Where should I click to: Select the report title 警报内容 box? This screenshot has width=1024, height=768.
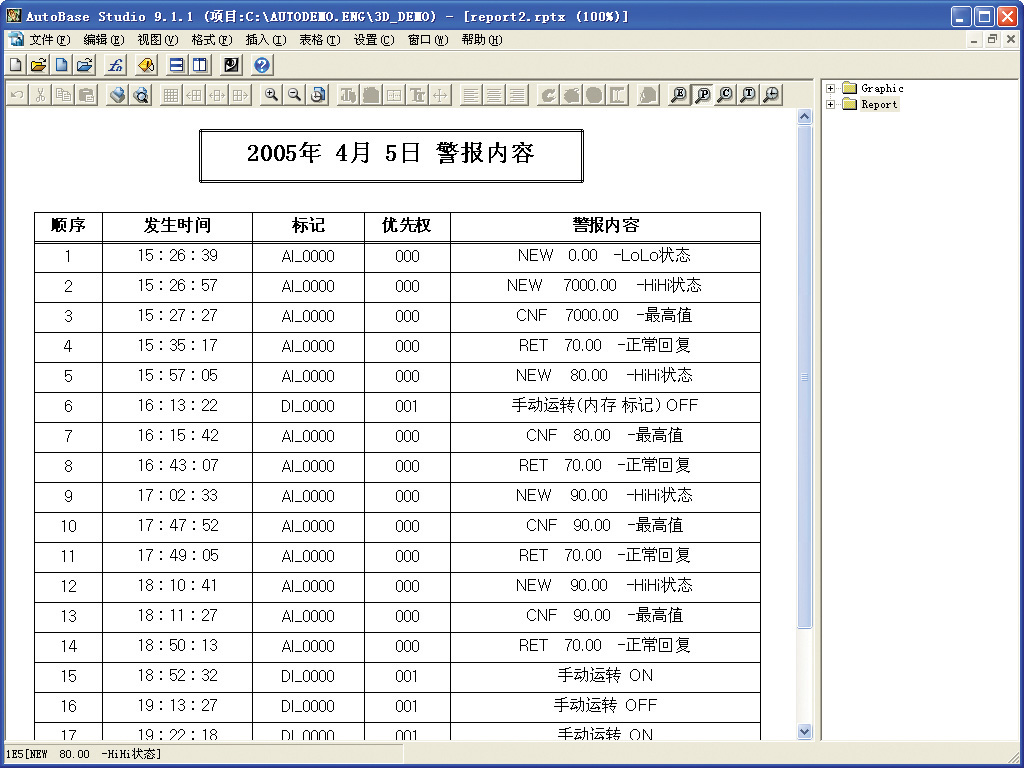[391, 155]
